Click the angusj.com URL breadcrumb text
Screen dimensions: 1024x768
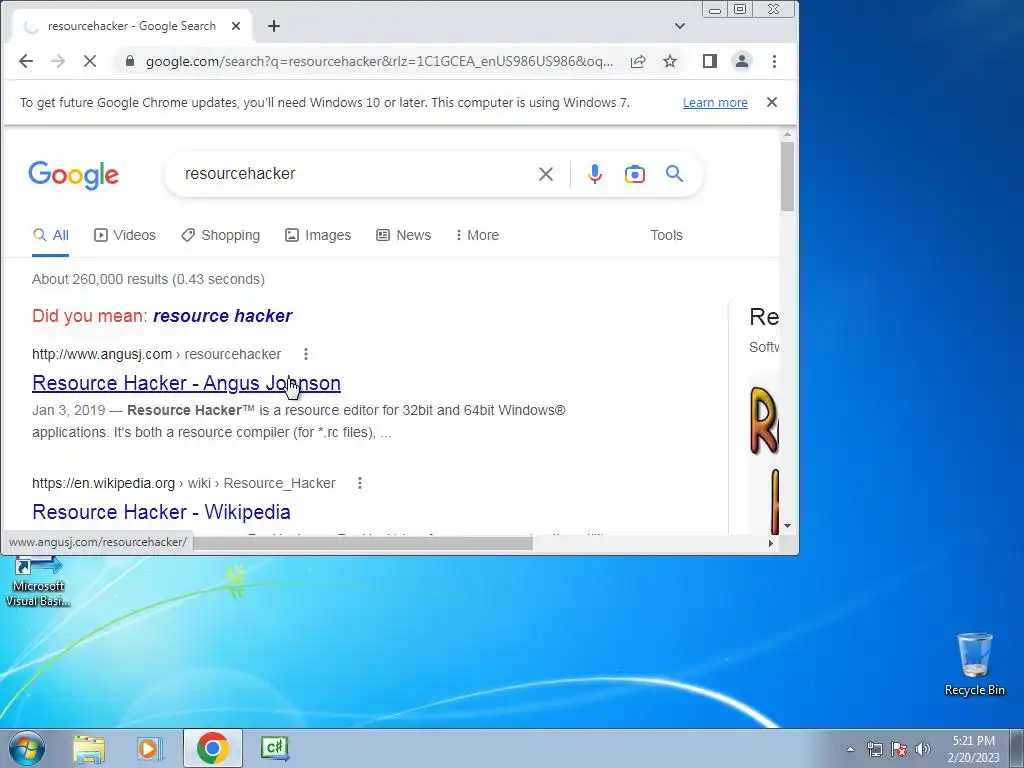pos(157,354)
